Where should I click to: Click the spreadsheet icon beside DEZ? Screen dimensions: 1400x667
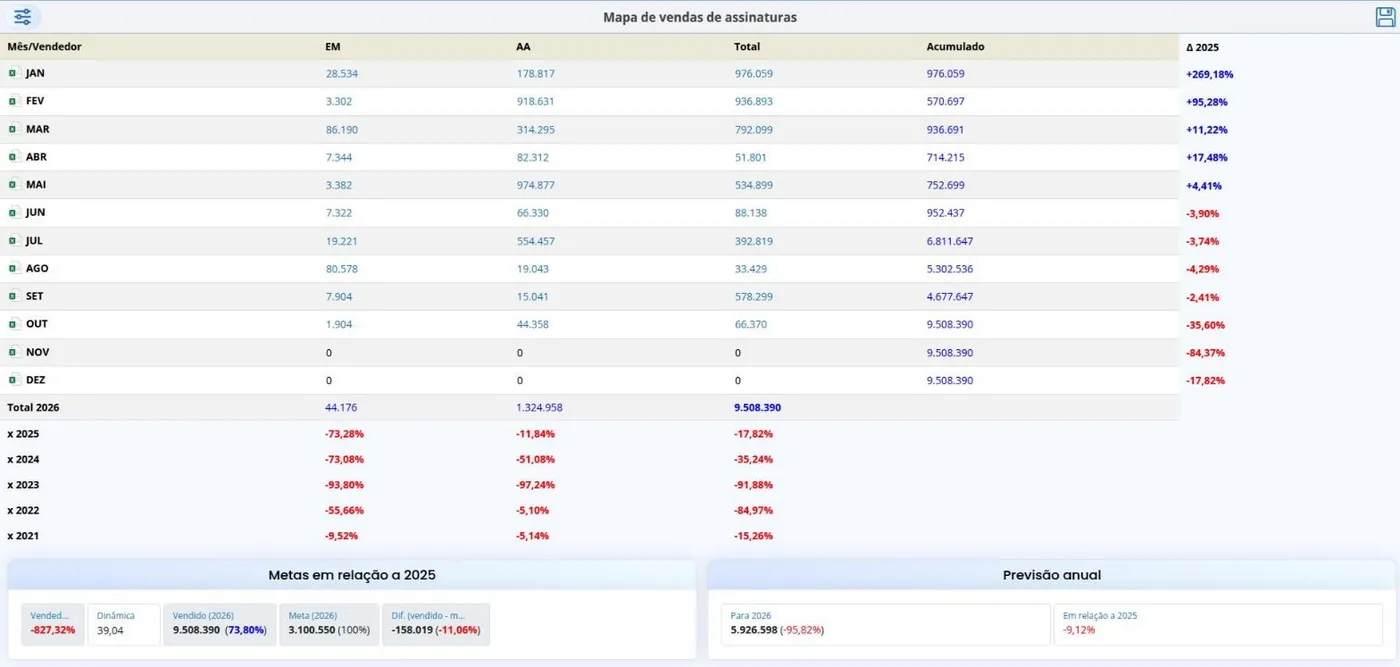[x=13, y=380]
